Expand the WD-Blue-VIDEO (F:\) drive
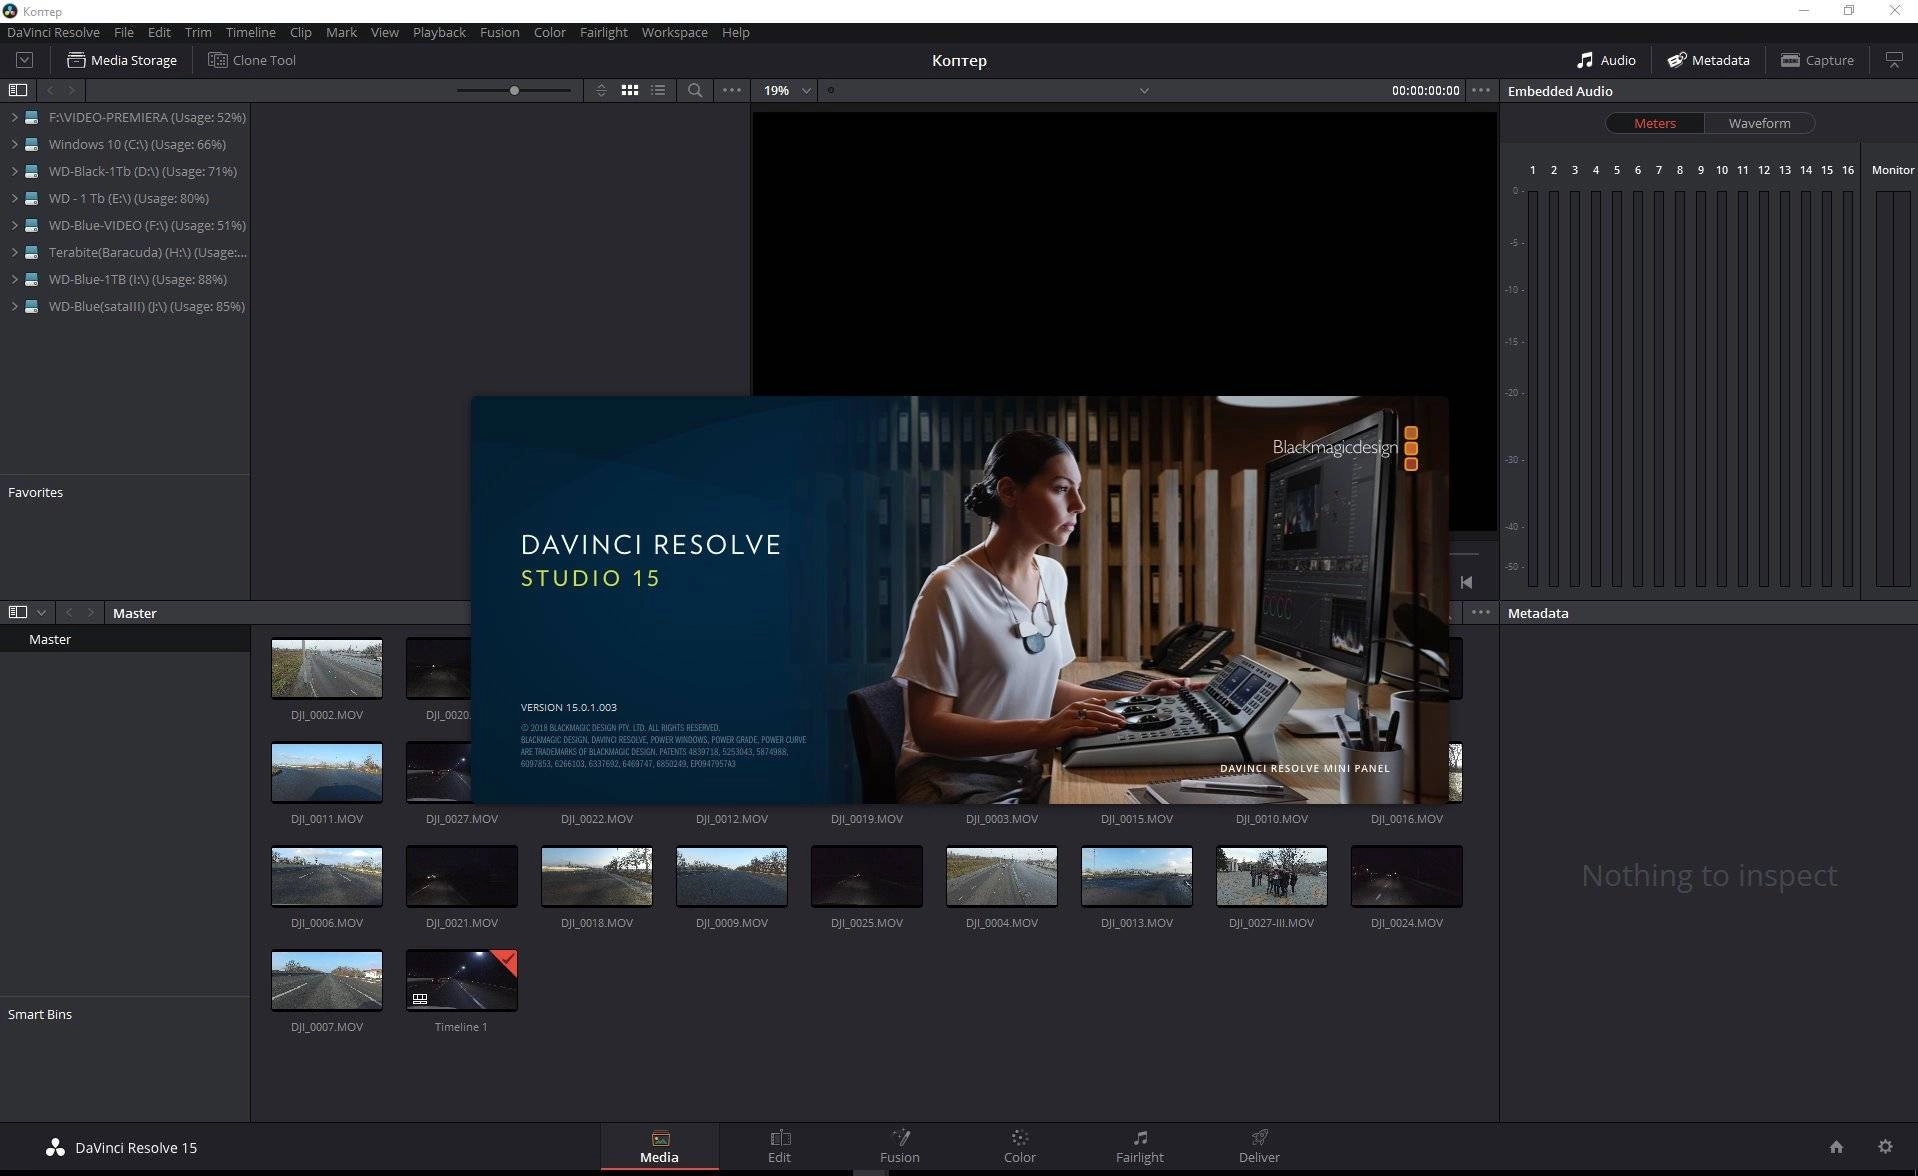The width and height of the screenshot is (1918, 1176). click(14, 225)
